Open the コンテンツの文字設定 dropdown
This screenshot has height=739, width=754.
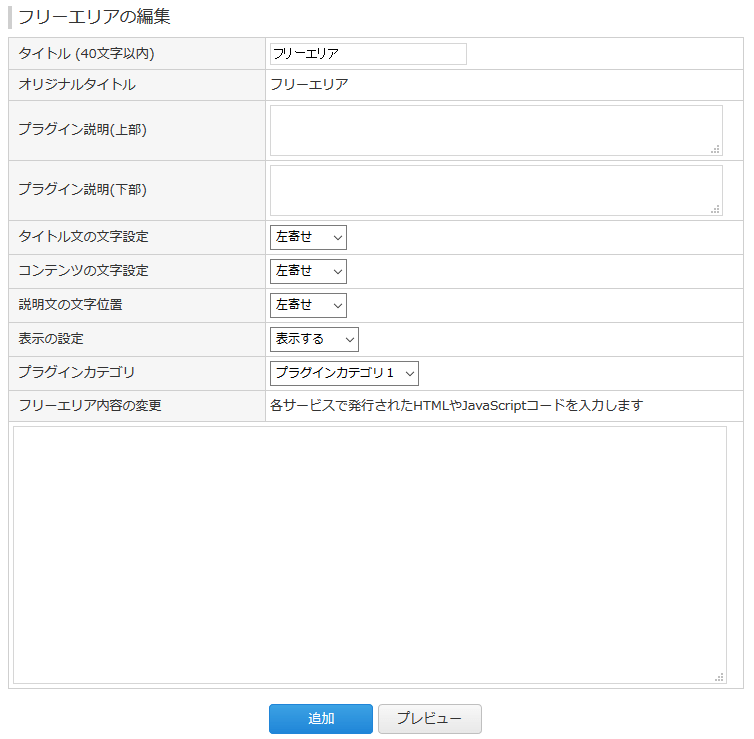pos(308,272)
